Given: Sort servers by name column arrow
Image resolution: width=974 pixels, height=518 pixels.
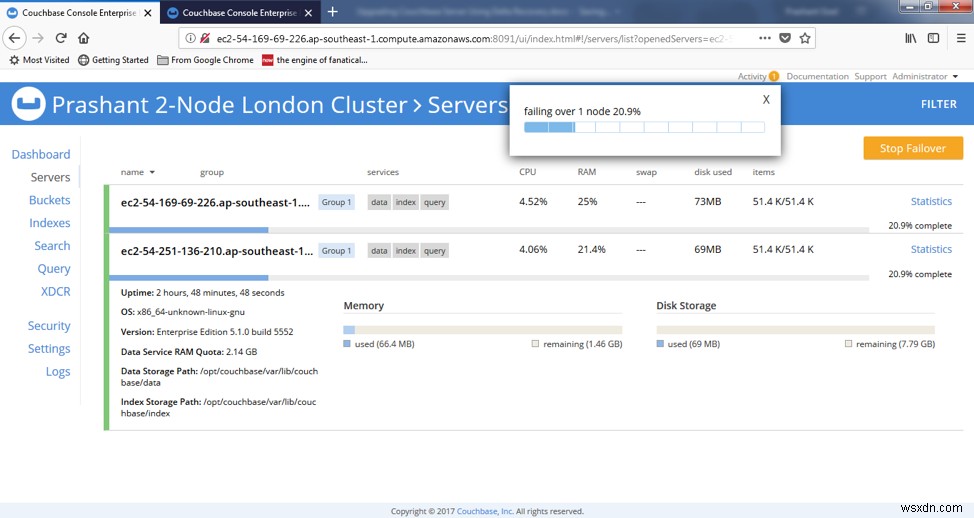Looking at the screenshot, I should [x=152, y=172].
